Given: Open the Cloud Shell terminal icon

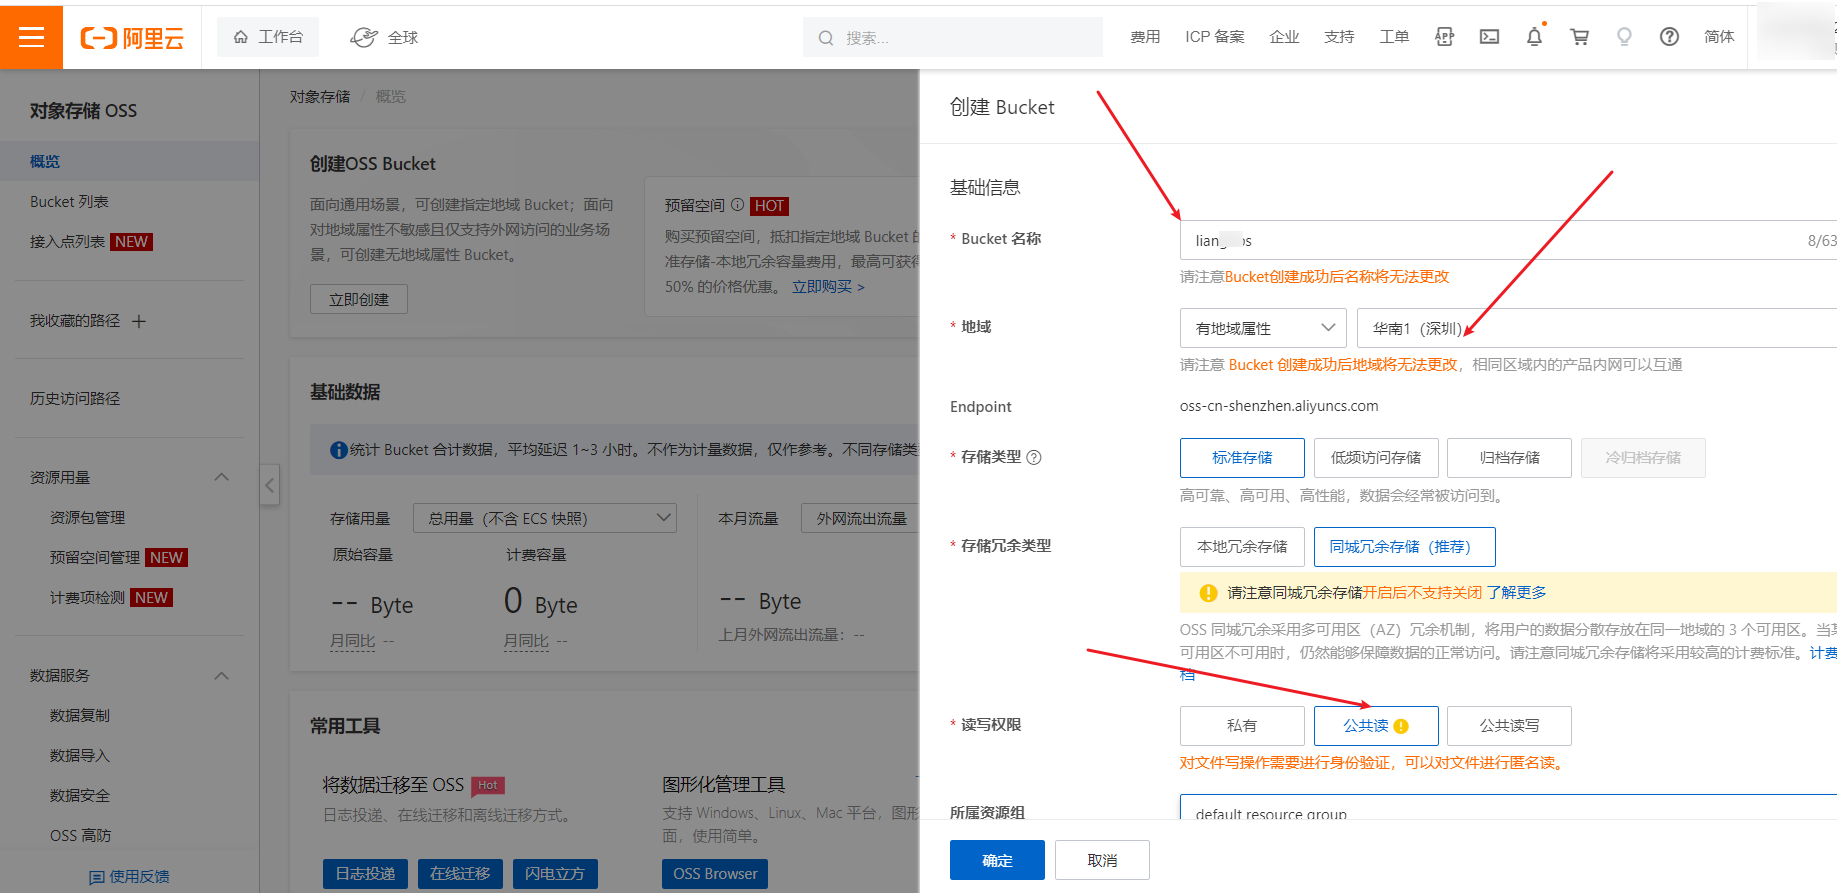Looking at the screenshot, I should (x=1489, y=37).
